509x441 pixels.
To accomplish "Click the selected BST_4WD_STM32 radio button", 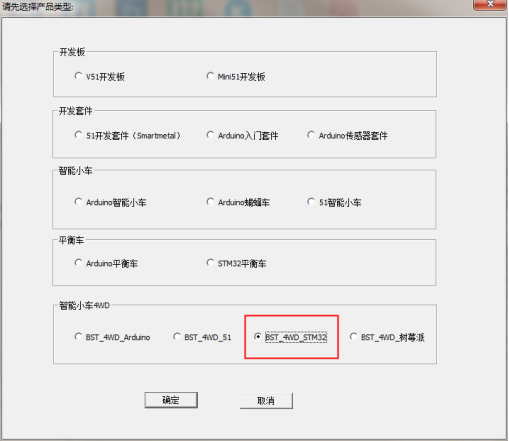I will pyautogui.click(x=257, y=337).
